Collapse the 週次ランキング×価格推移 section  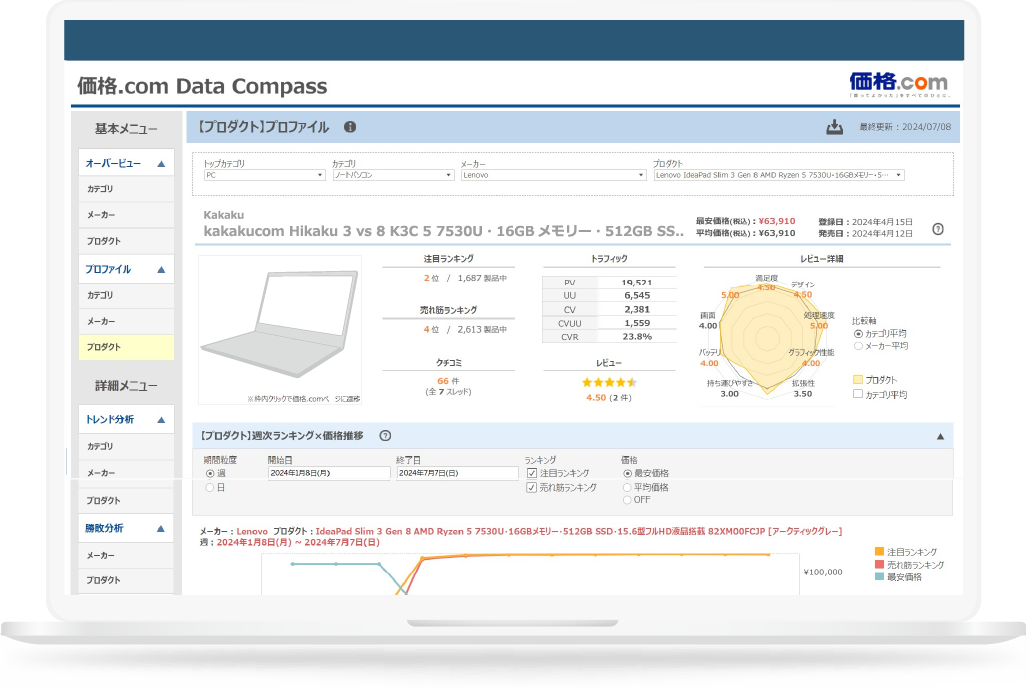940,436
